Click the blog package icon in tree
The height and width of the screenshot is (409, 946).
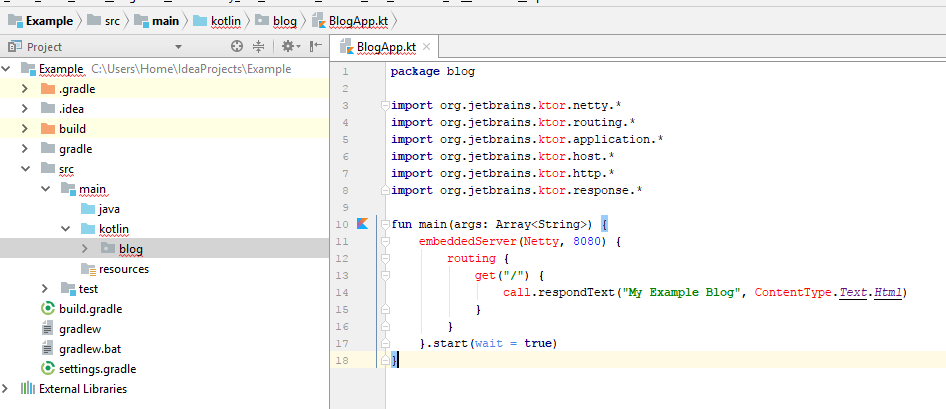pyautogui.click(x=108, y=248)
